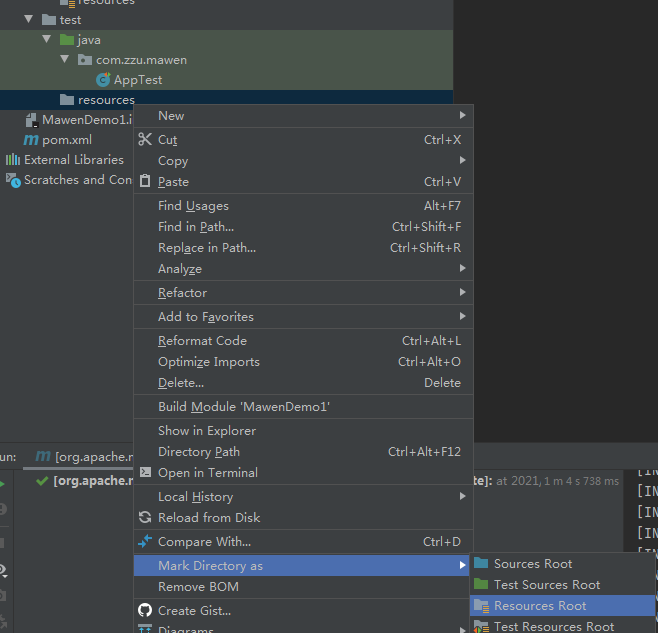Mark directory as Test Sources Root
Viewport: 658px width, 633px height.
click(x=562, y=584)
